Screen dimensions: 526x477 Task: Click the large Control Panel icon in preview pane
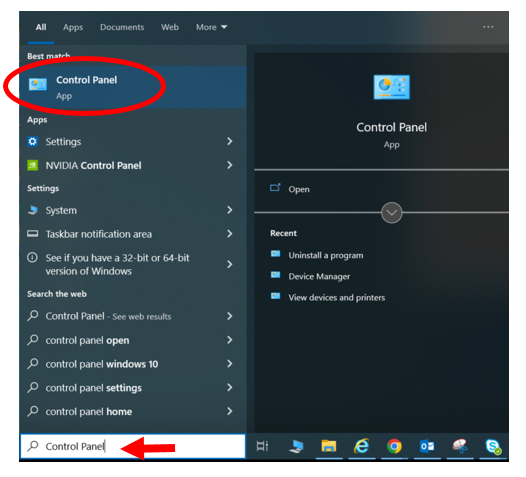click(x=391, y=87)
